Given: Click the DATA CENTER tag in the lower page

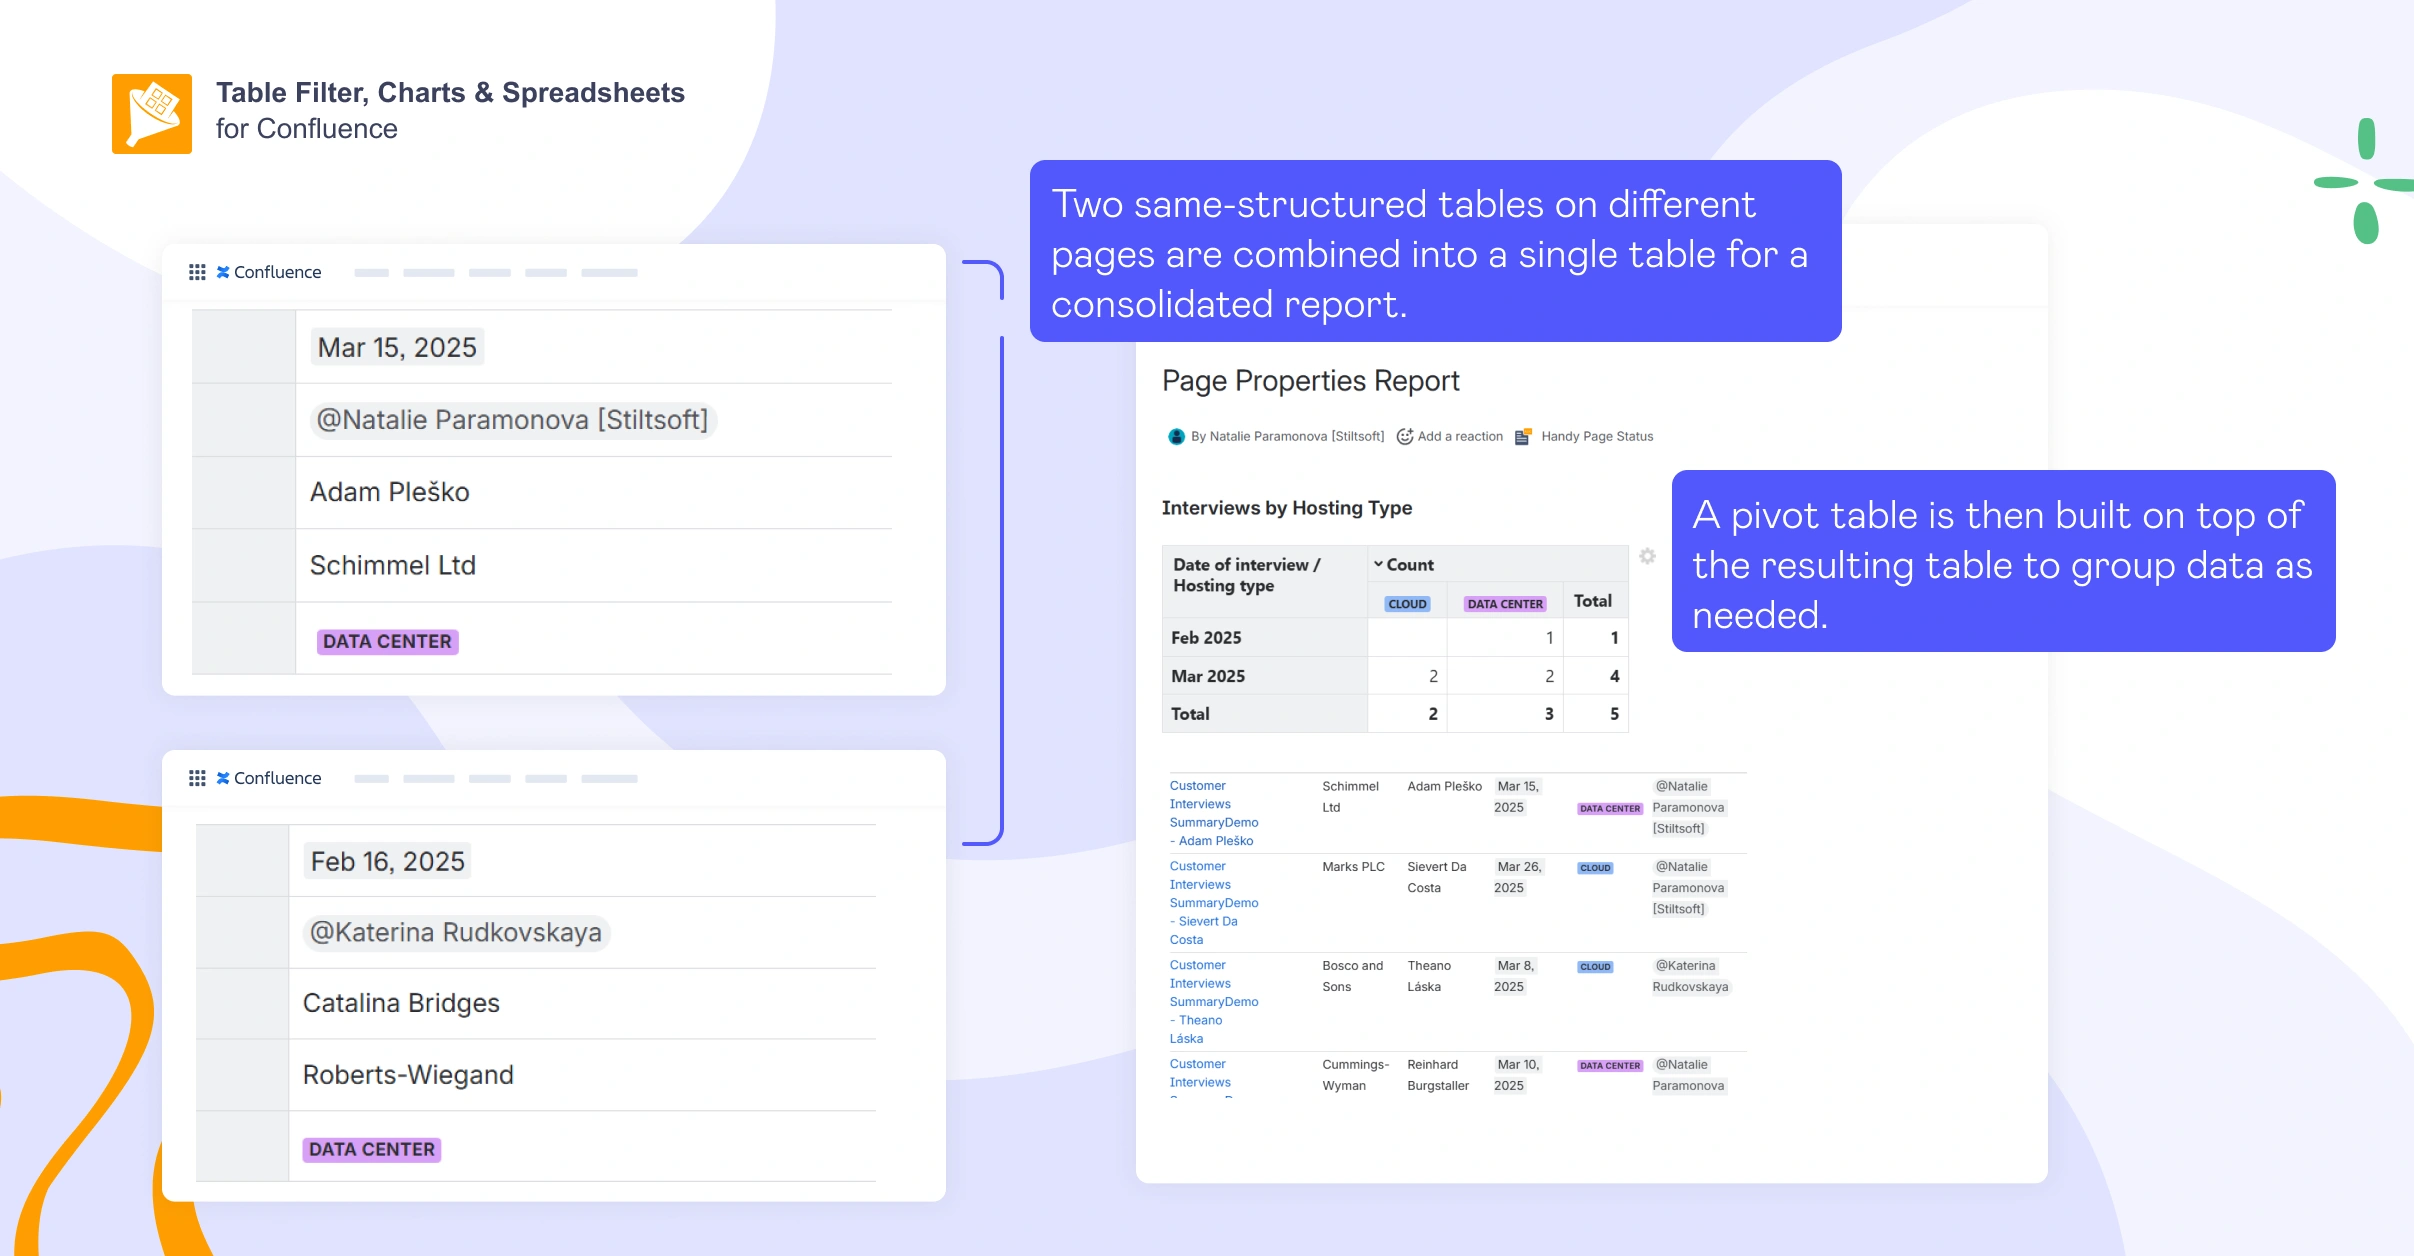Looking at the screenshot, I should coord(371,1149).
